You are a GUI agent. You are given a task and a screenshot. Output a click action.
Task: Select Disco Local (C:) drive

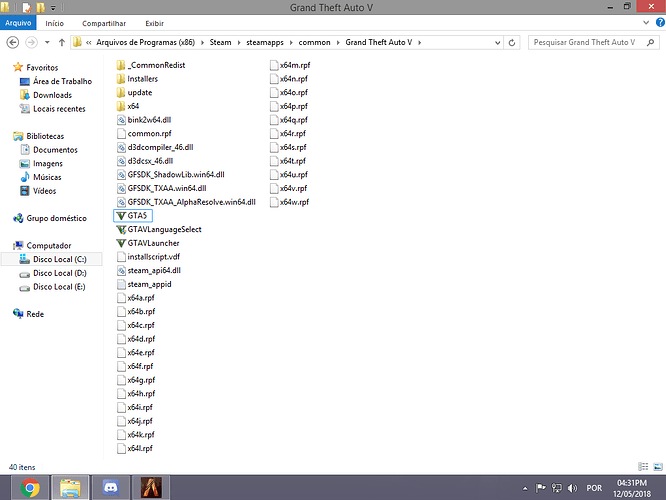tap(59, 259)
